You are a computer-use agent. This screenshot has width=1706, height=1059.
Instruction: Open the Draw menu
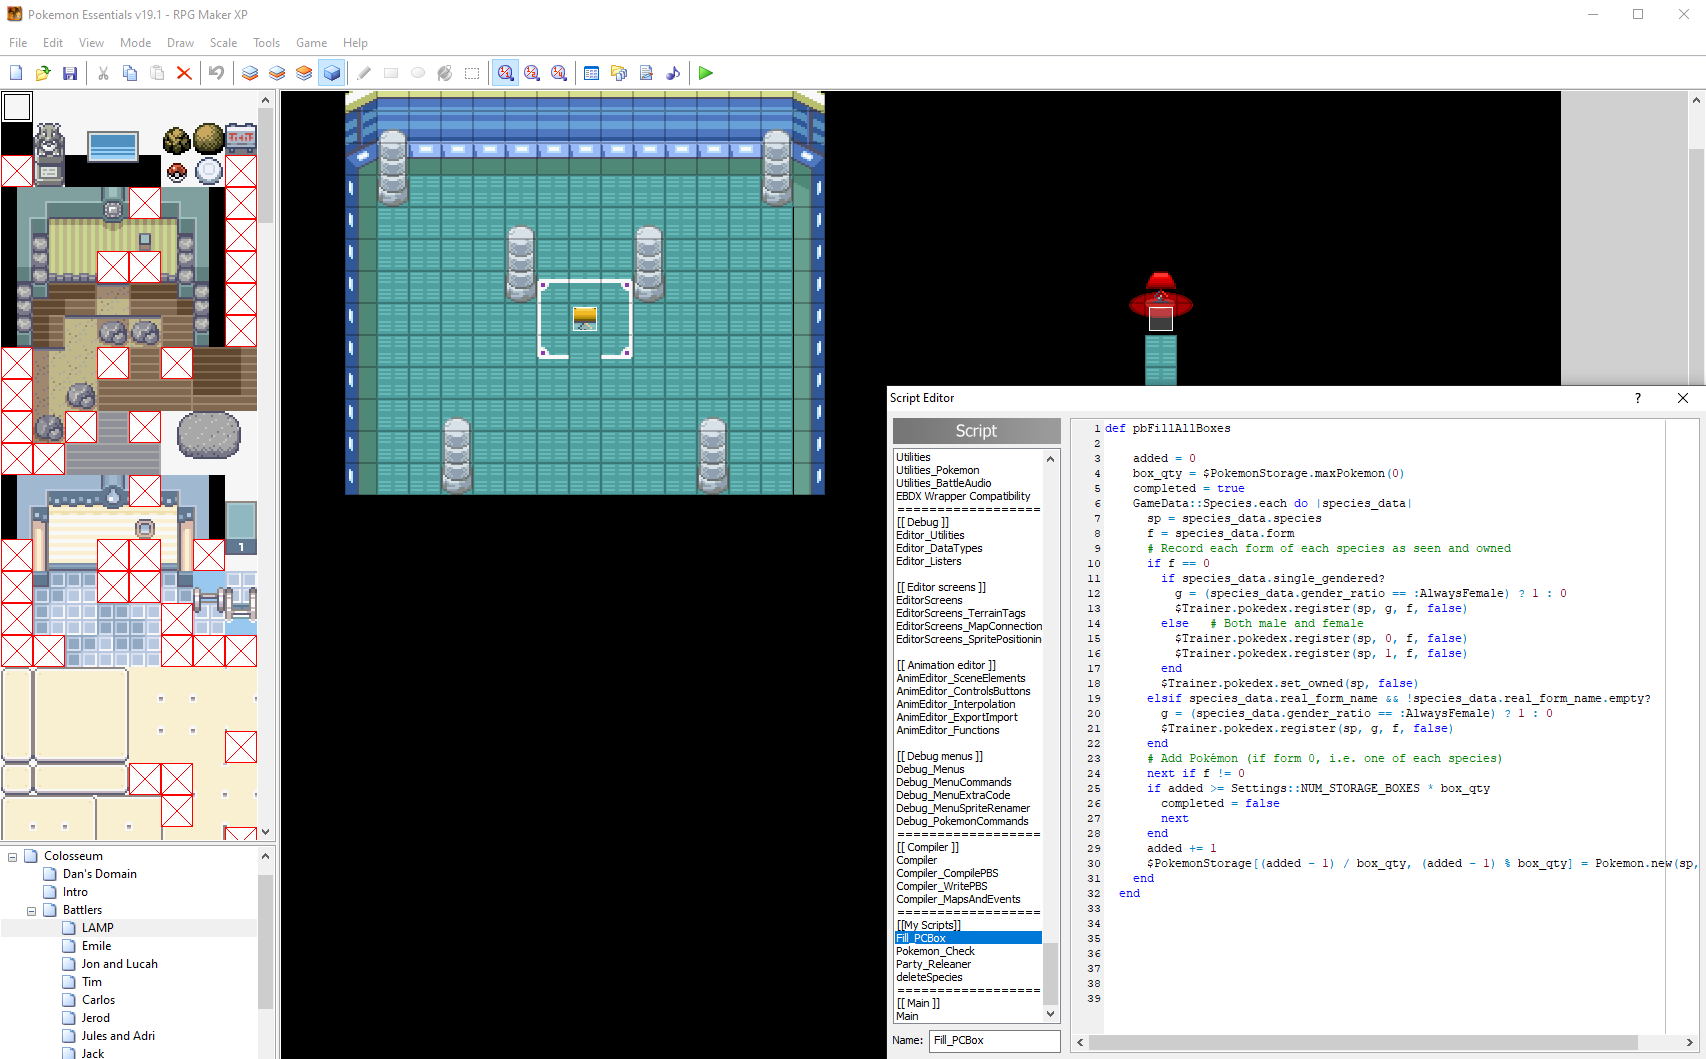(x=180, y=43)
